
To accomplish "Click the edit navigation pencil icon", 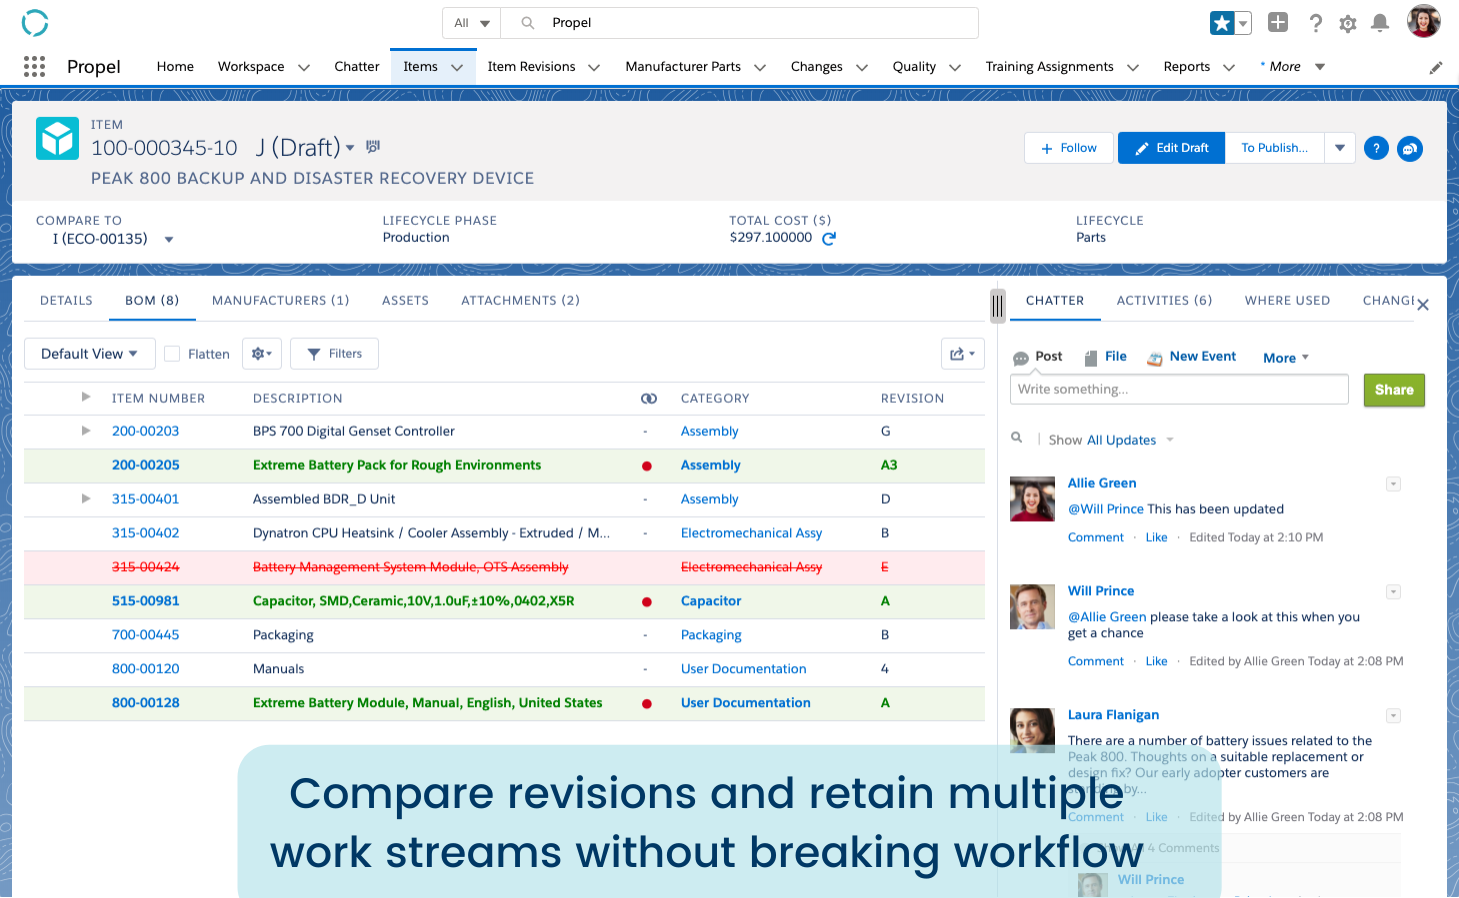I will click(x=1436, y=67).
